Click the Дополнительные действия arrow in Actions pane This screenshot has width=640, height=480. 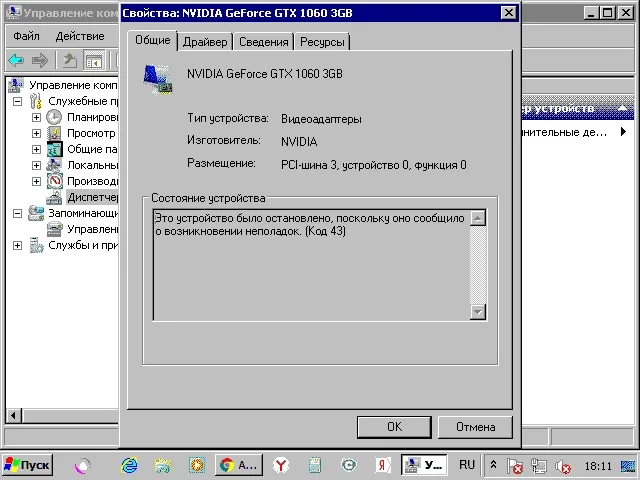click(x=623, y=132)
